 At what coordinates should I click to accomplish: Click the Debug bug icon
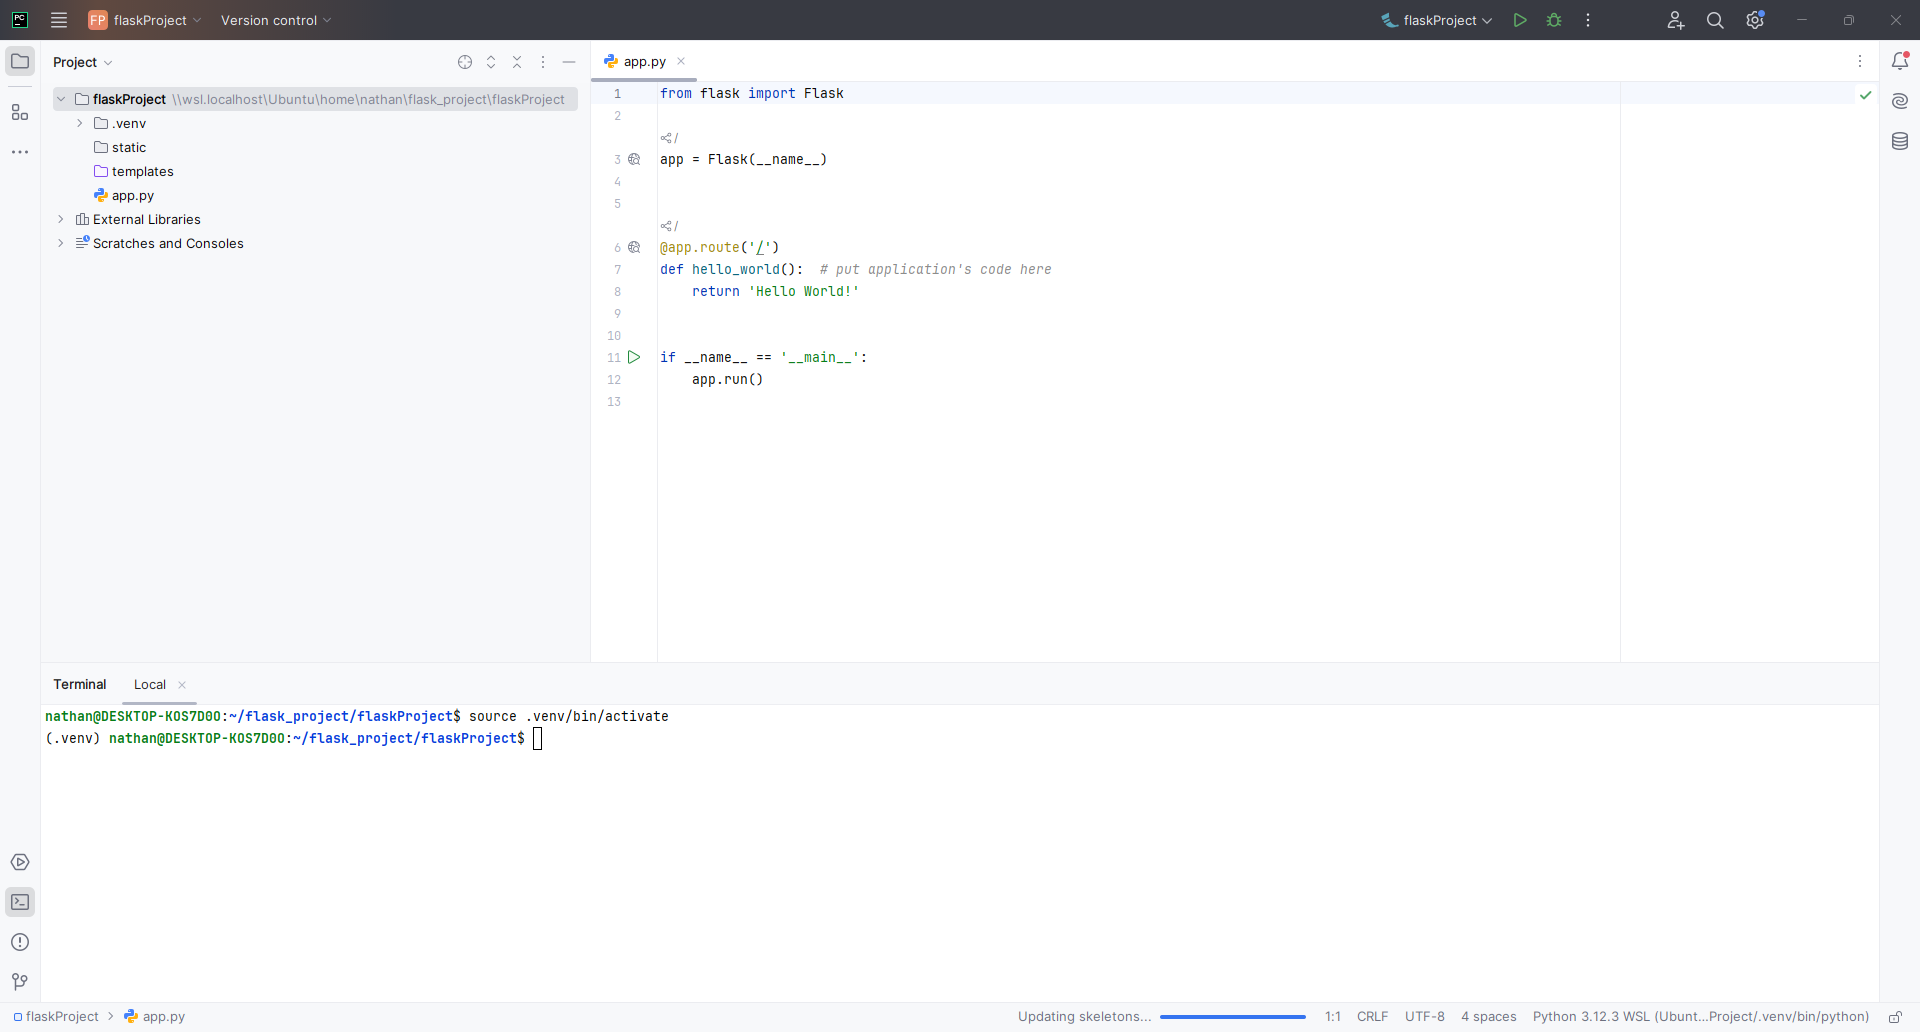[x=1554, y=20]
